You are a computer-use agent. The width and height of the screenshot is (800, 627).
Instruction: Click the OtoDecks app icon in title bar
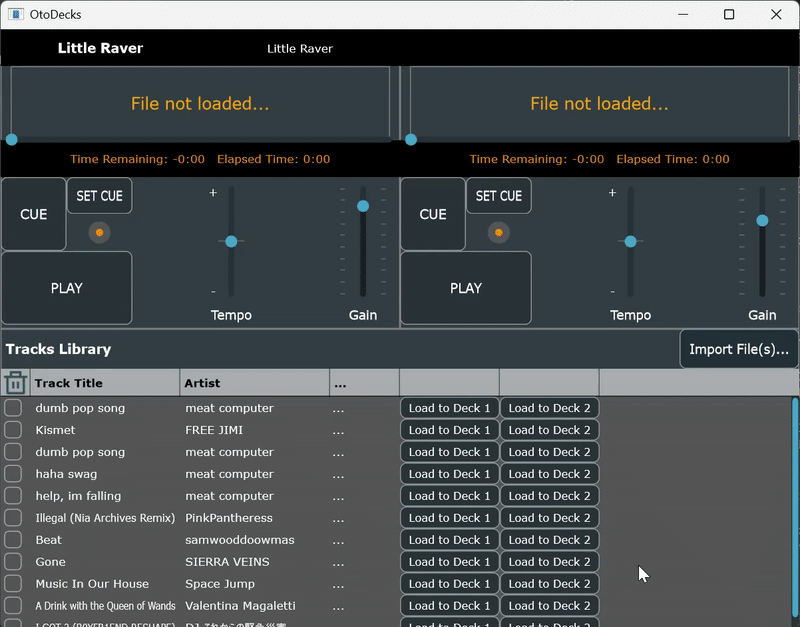pyautogui.click(x=16, y=14)
